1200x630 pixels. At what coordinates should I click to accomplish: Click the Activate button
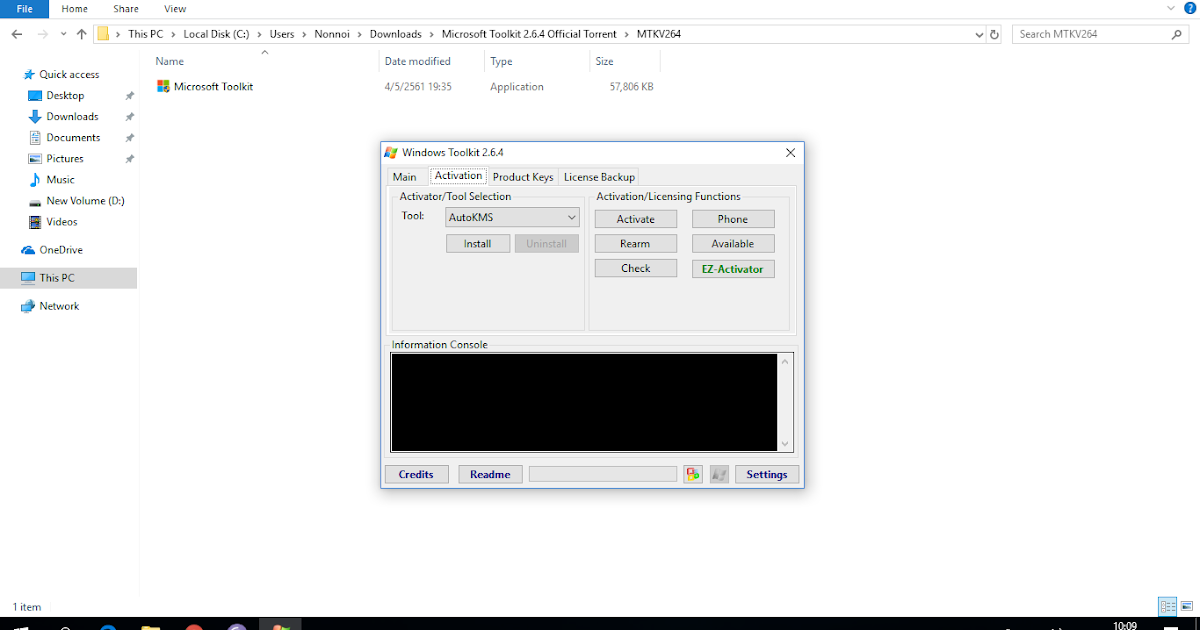[x=636, y=219]
